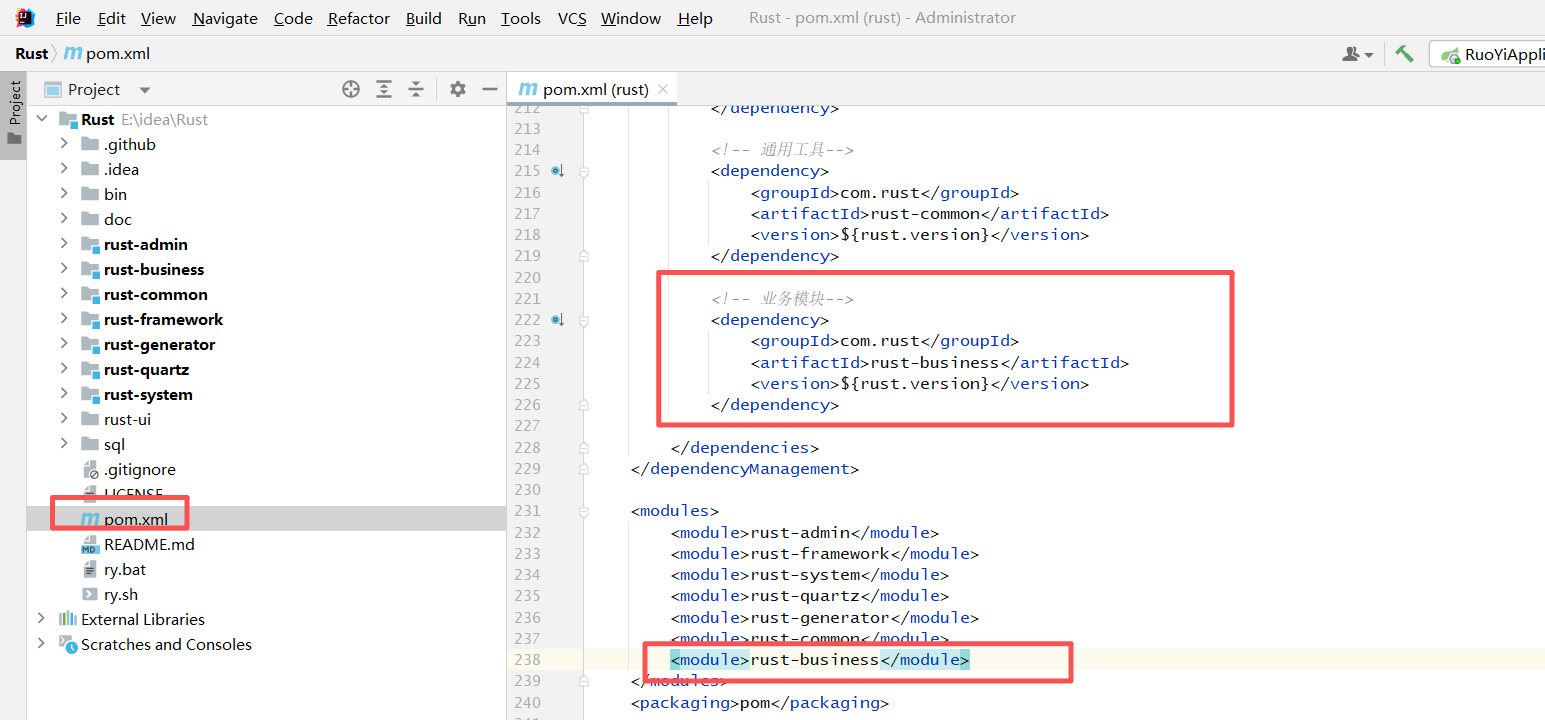Expand the External Libraries node
The height and width of the screenshot is (720, 1545).
41,619
